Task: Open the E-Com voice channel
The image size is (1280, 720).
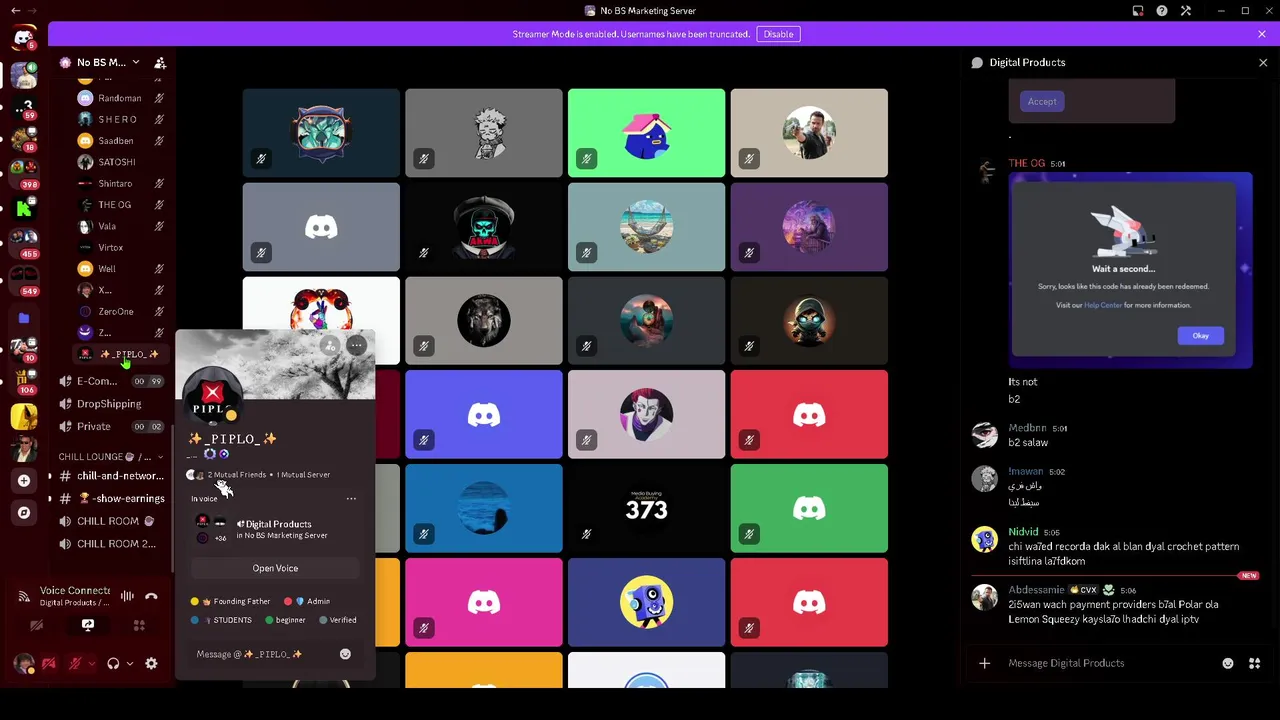Action: (x=110, y=381)
